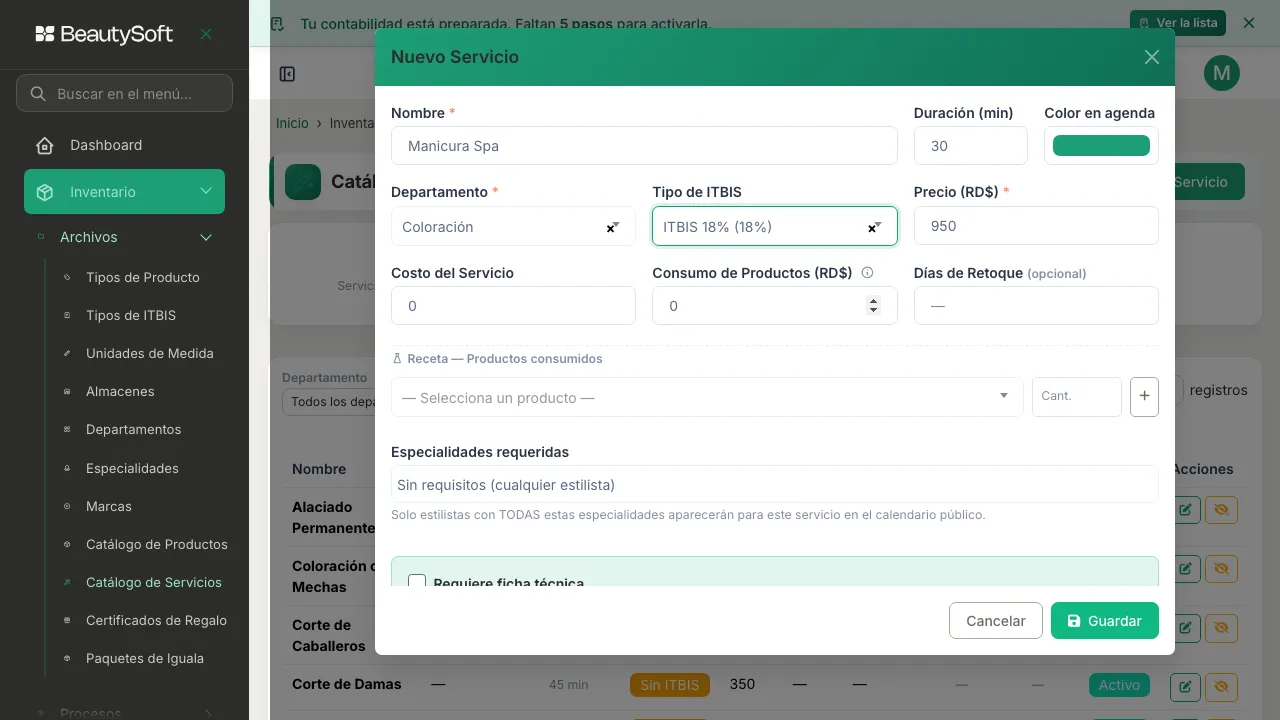Image resolution: width=1280 pixels, height=720 pixels.
Task: Hide the Coloración Mechas service row
Action: click(x=1221, y=569)
